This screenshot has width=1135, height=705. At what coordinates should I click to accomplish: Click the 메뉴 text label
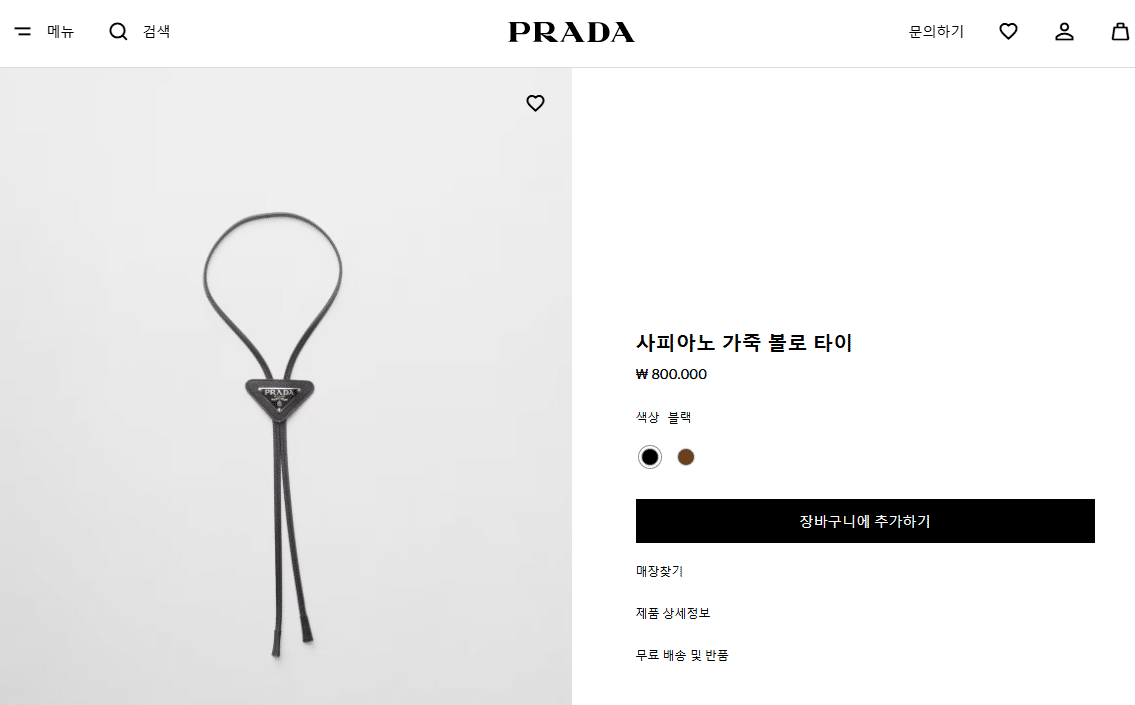tap(61, 31)
